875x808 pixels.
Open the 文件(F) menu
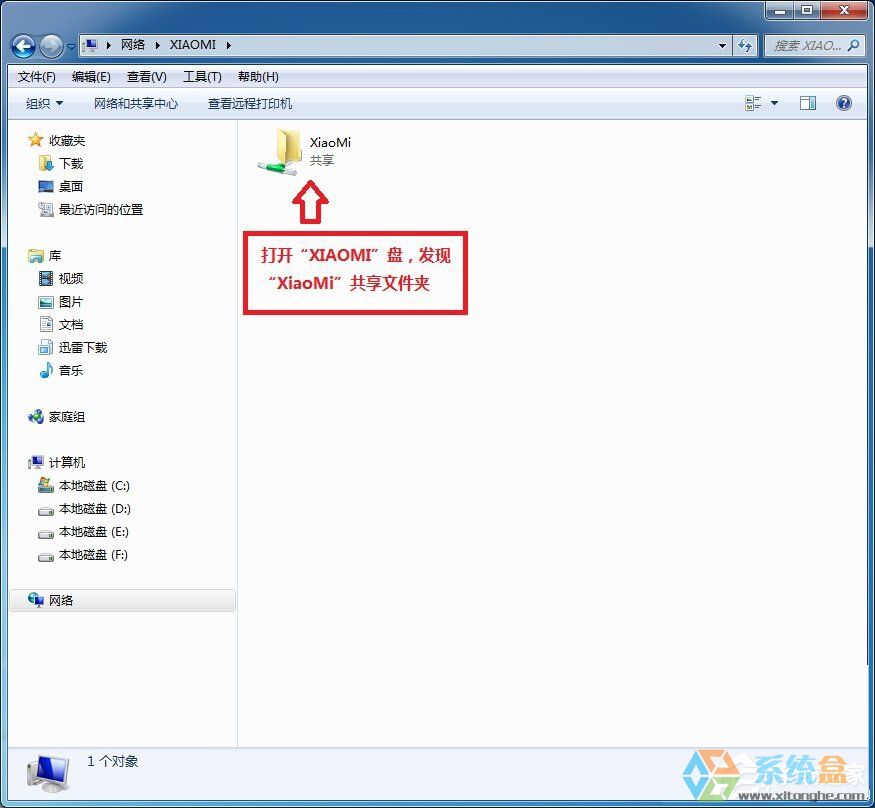coord(37,76)
